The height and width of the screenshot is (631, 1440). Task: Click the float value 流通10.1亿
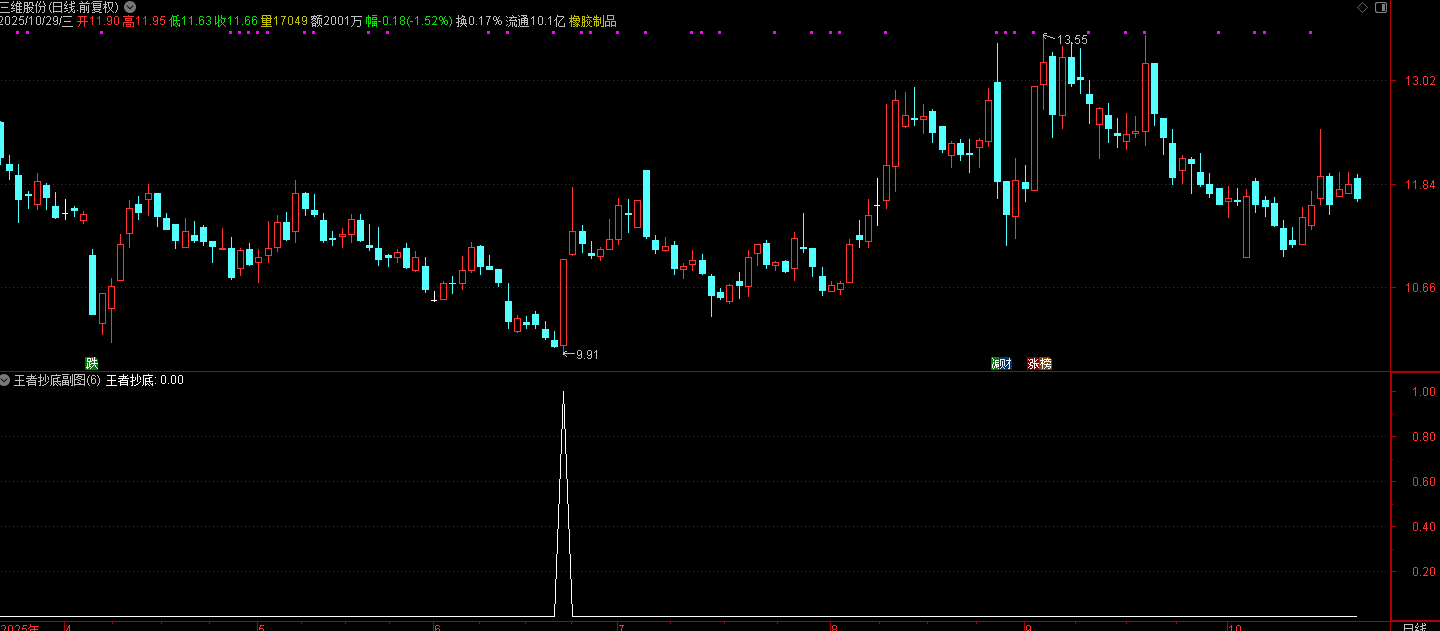click(535, 21)
